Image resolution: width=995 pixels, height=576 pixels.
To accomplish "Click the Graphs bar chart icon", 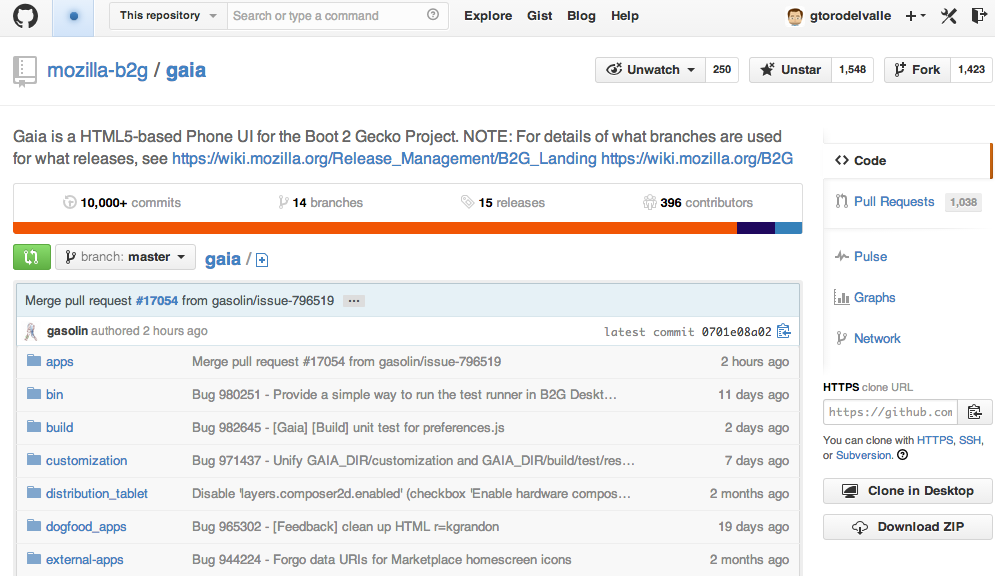I will [841, 297].
